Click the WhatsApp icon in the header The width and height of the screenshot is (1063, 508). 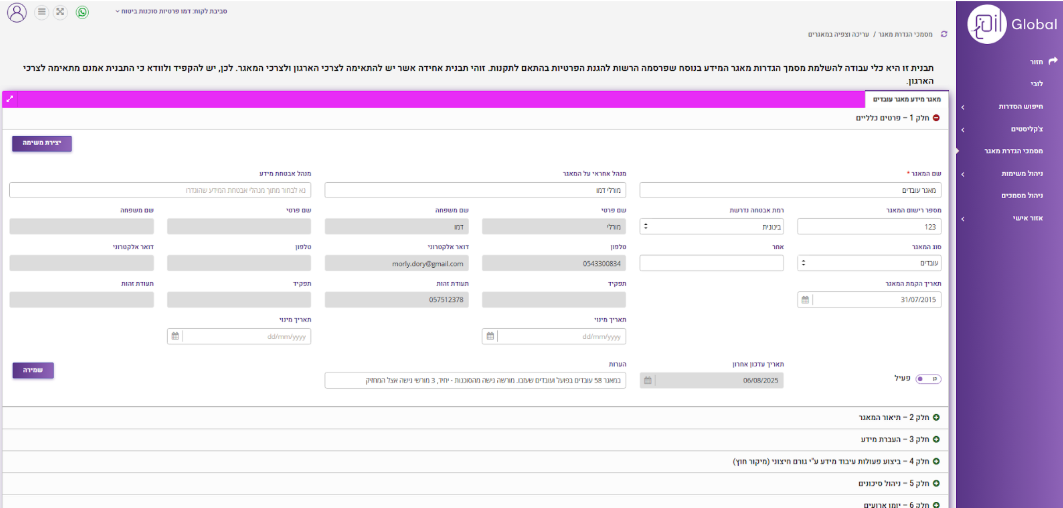coord(82,13)
